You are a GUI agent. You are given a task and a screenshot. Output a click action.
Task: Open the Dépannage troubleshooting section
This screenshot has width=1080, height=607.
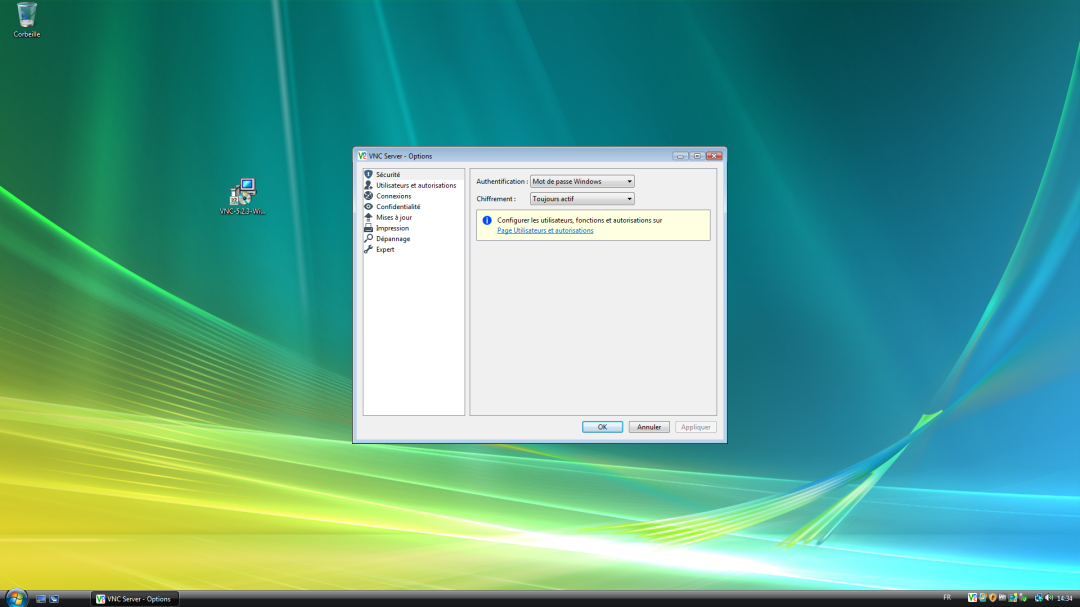[392, 239]
